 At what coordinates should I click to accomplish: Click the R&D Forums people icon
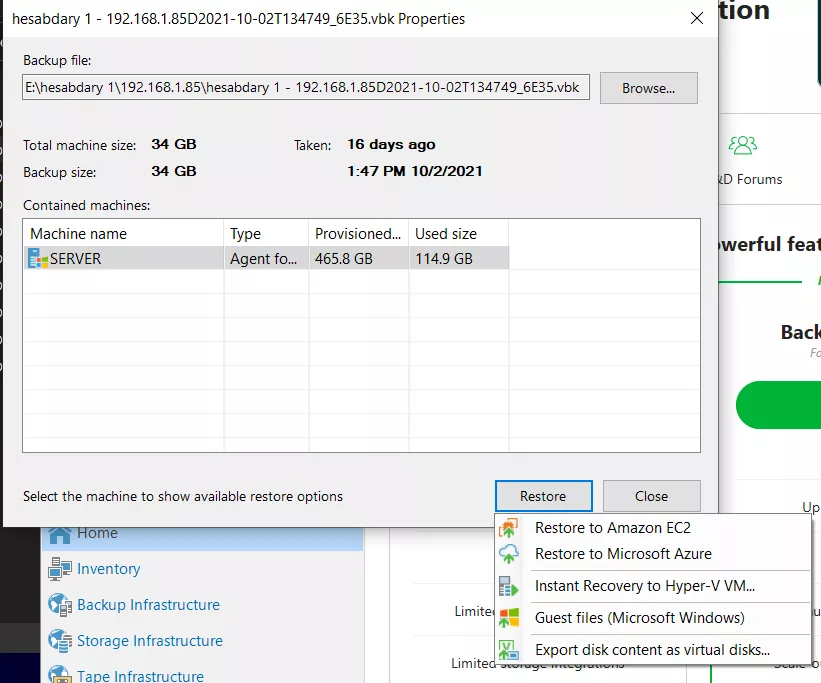(x=742, y=145)
